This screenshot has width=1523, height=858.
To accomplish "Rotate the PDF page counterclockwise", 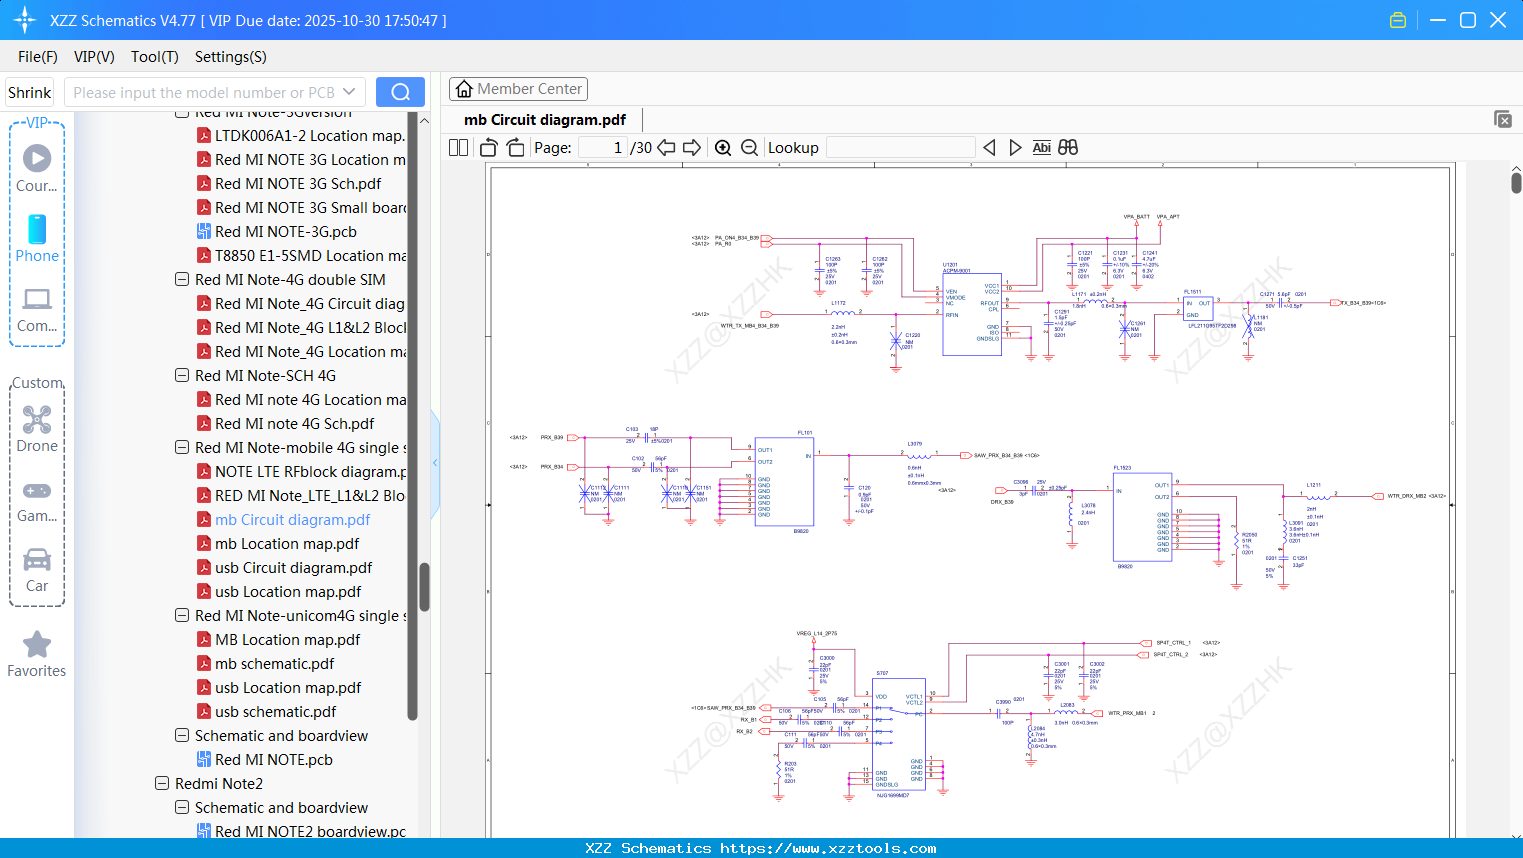I will pyautogui.click(x=487, y=147).
